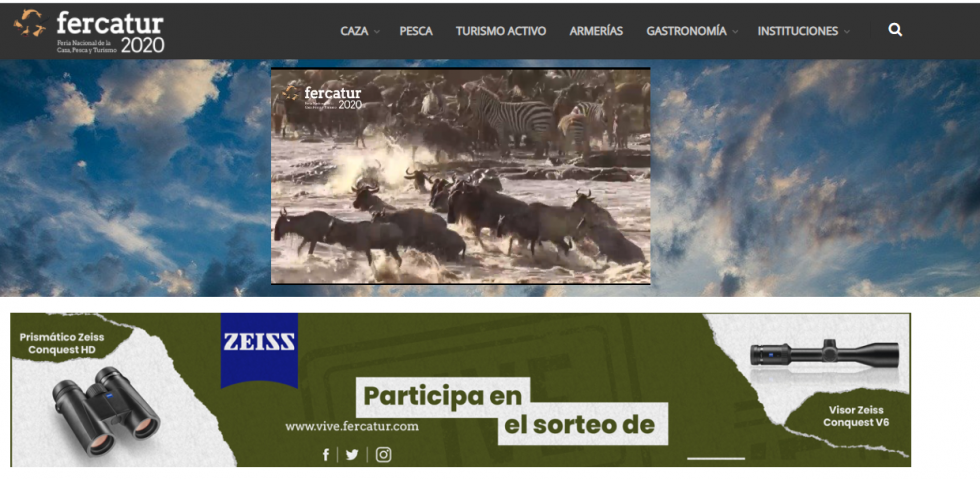Go to the PESCA menu item

416,31
